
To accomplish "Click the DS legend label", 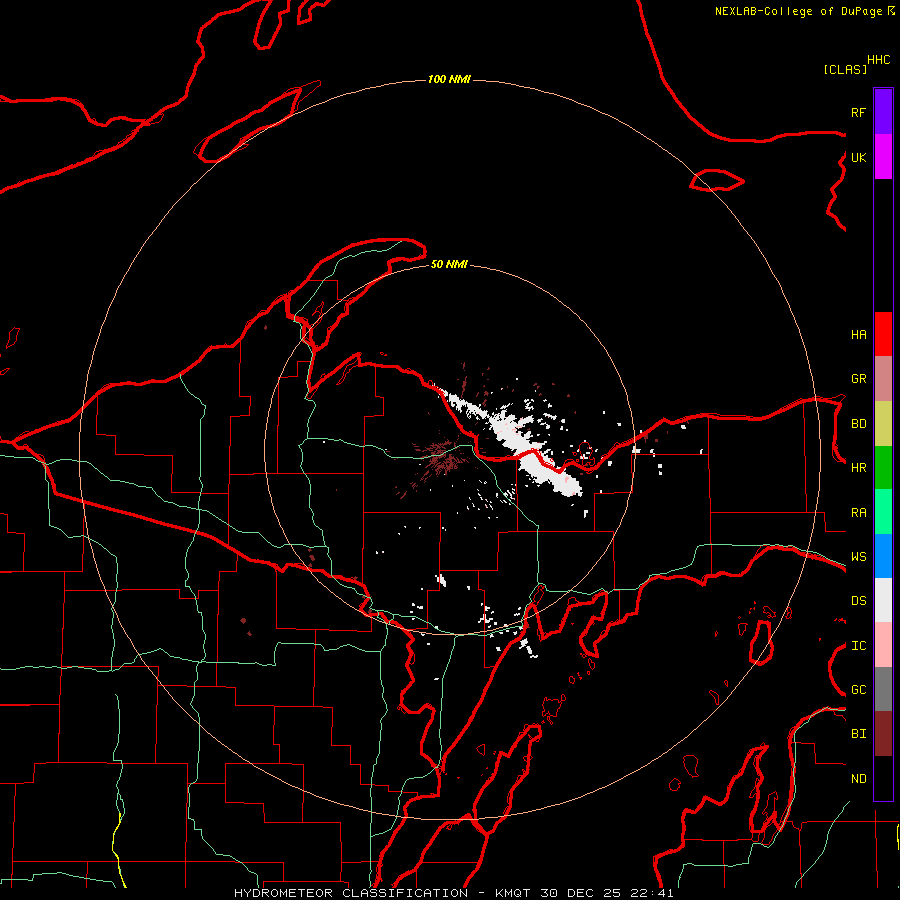I will pyautogui.click(x=858, y=601).
